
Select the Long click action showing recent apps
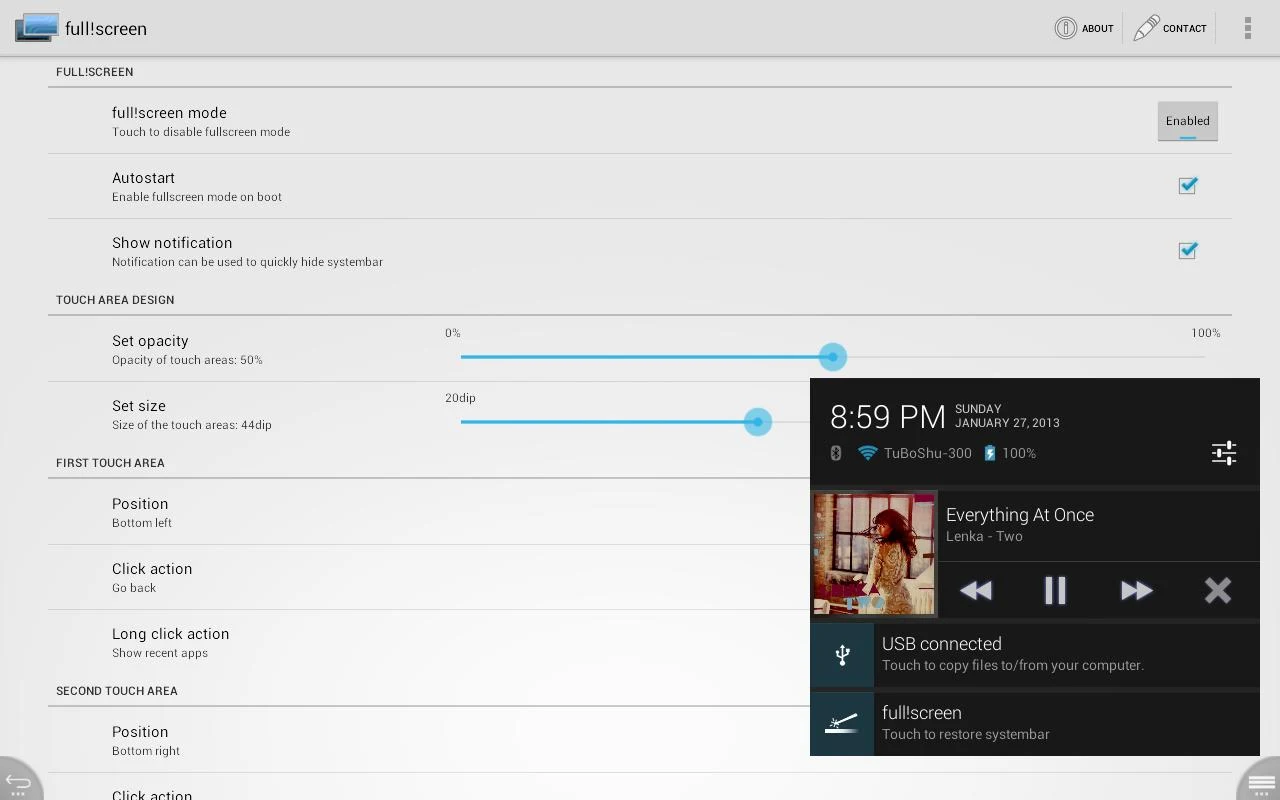pos(400,642)
